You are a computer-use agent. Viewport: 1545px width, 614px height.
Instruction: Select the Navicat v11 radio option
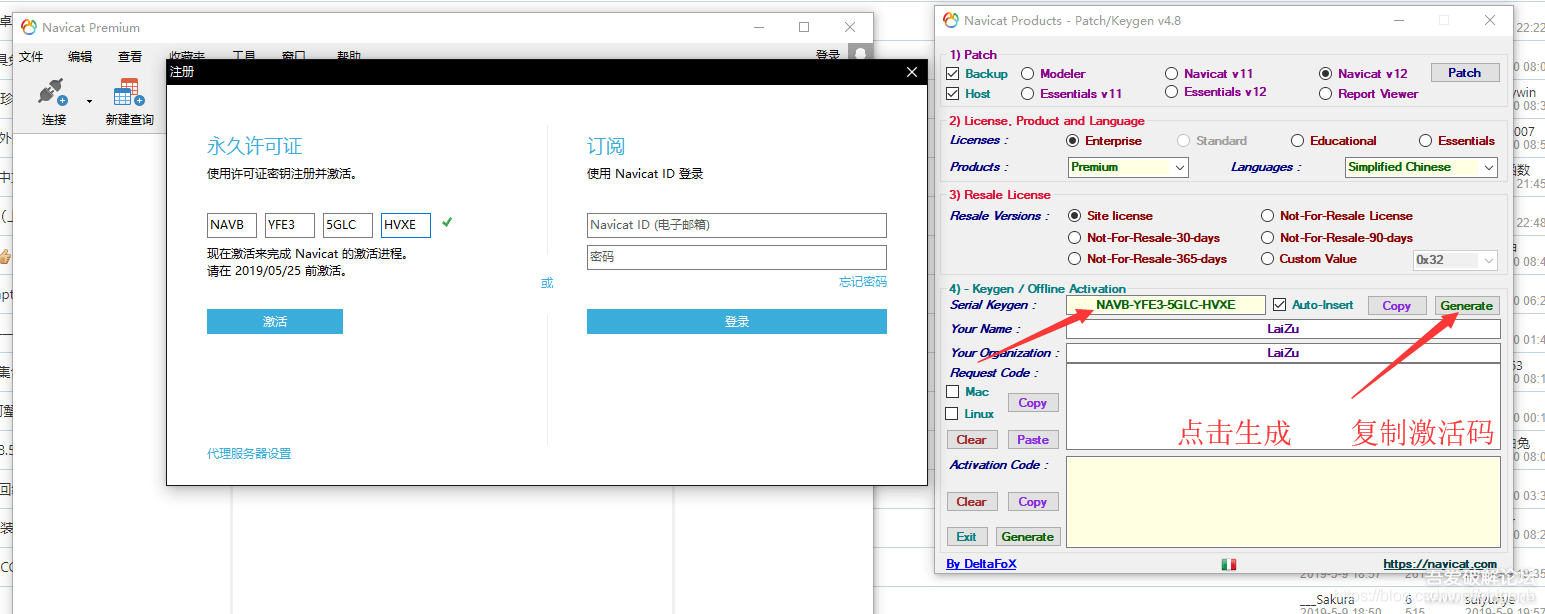click(1172, 74)
